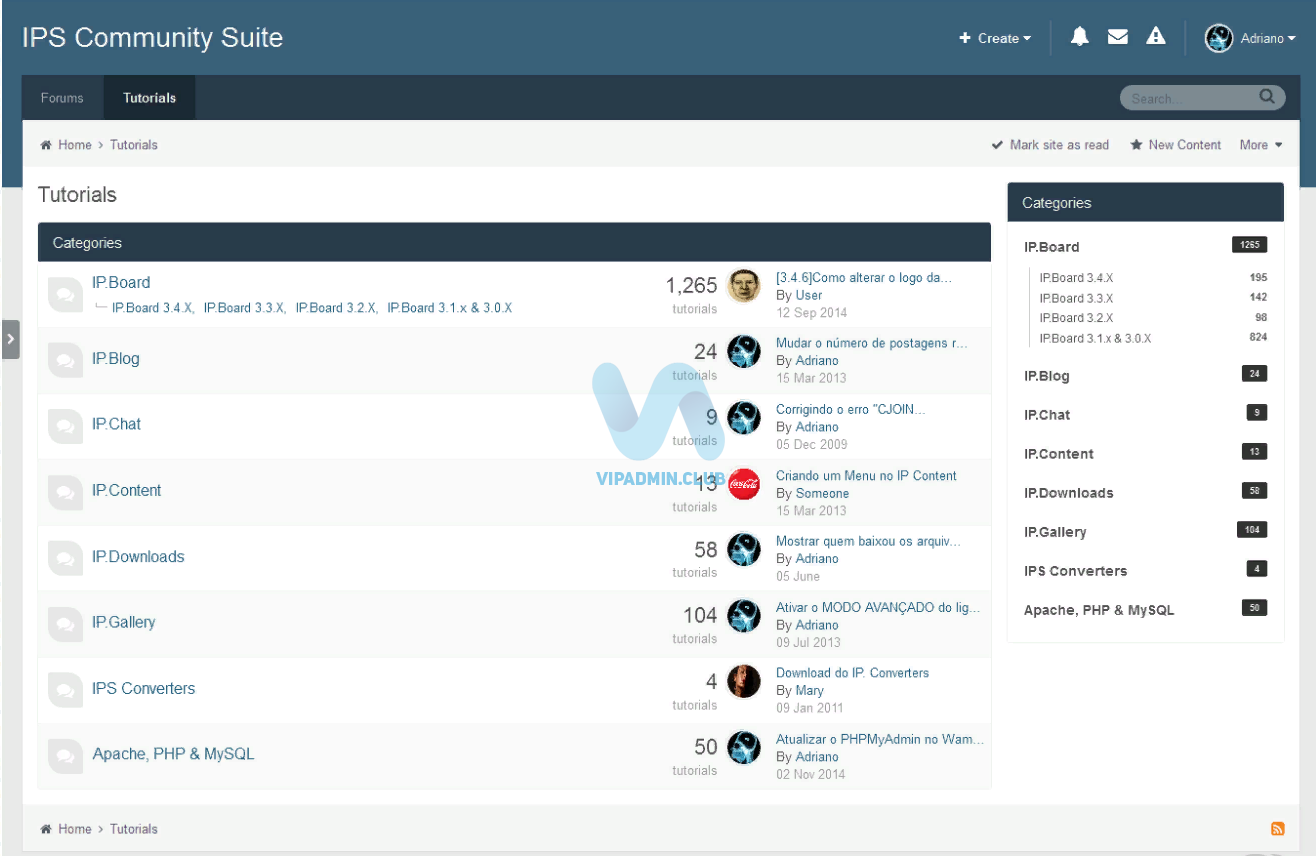Open the IP.Gallery category link
Image resolution: width=1316 pixels, height=856 pixels.
(124, 622)
